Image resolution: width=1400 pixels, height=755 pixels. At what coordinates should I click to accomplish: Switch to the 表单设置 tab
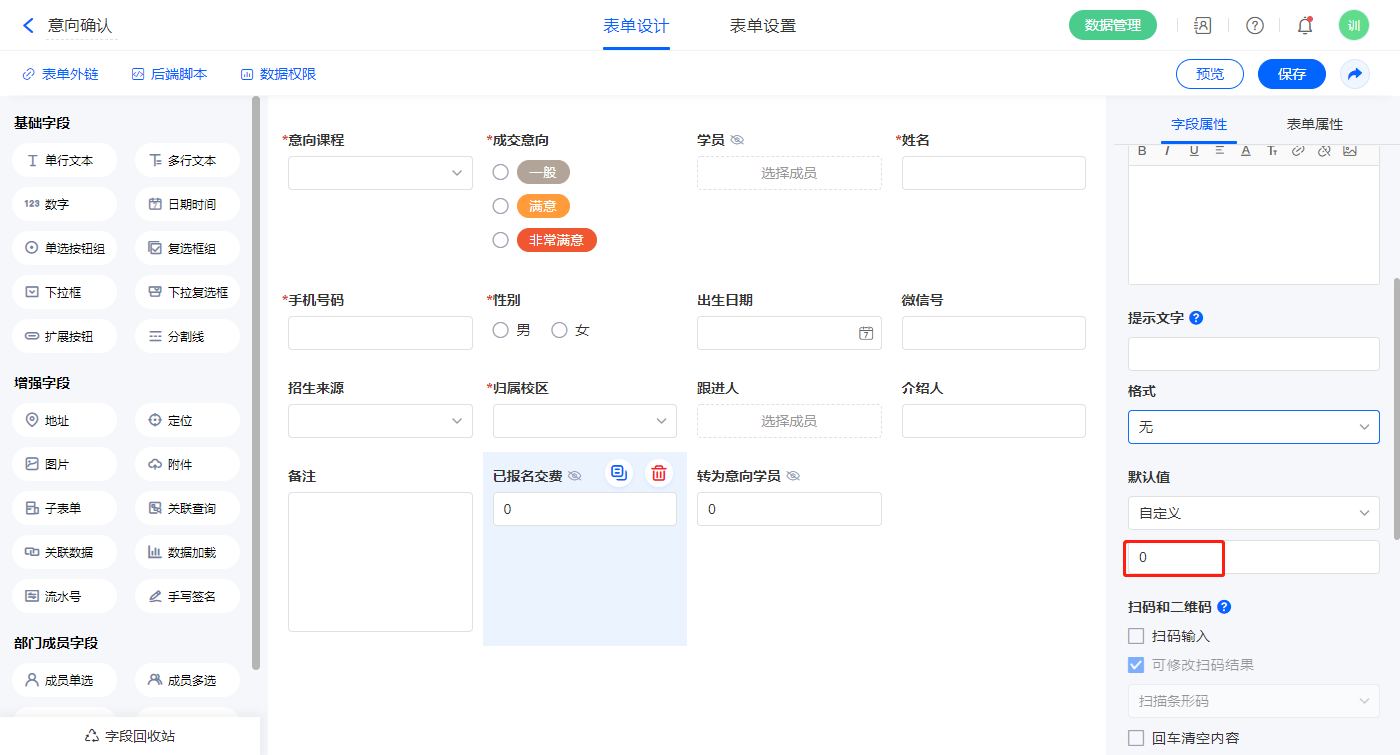[763, 26]
